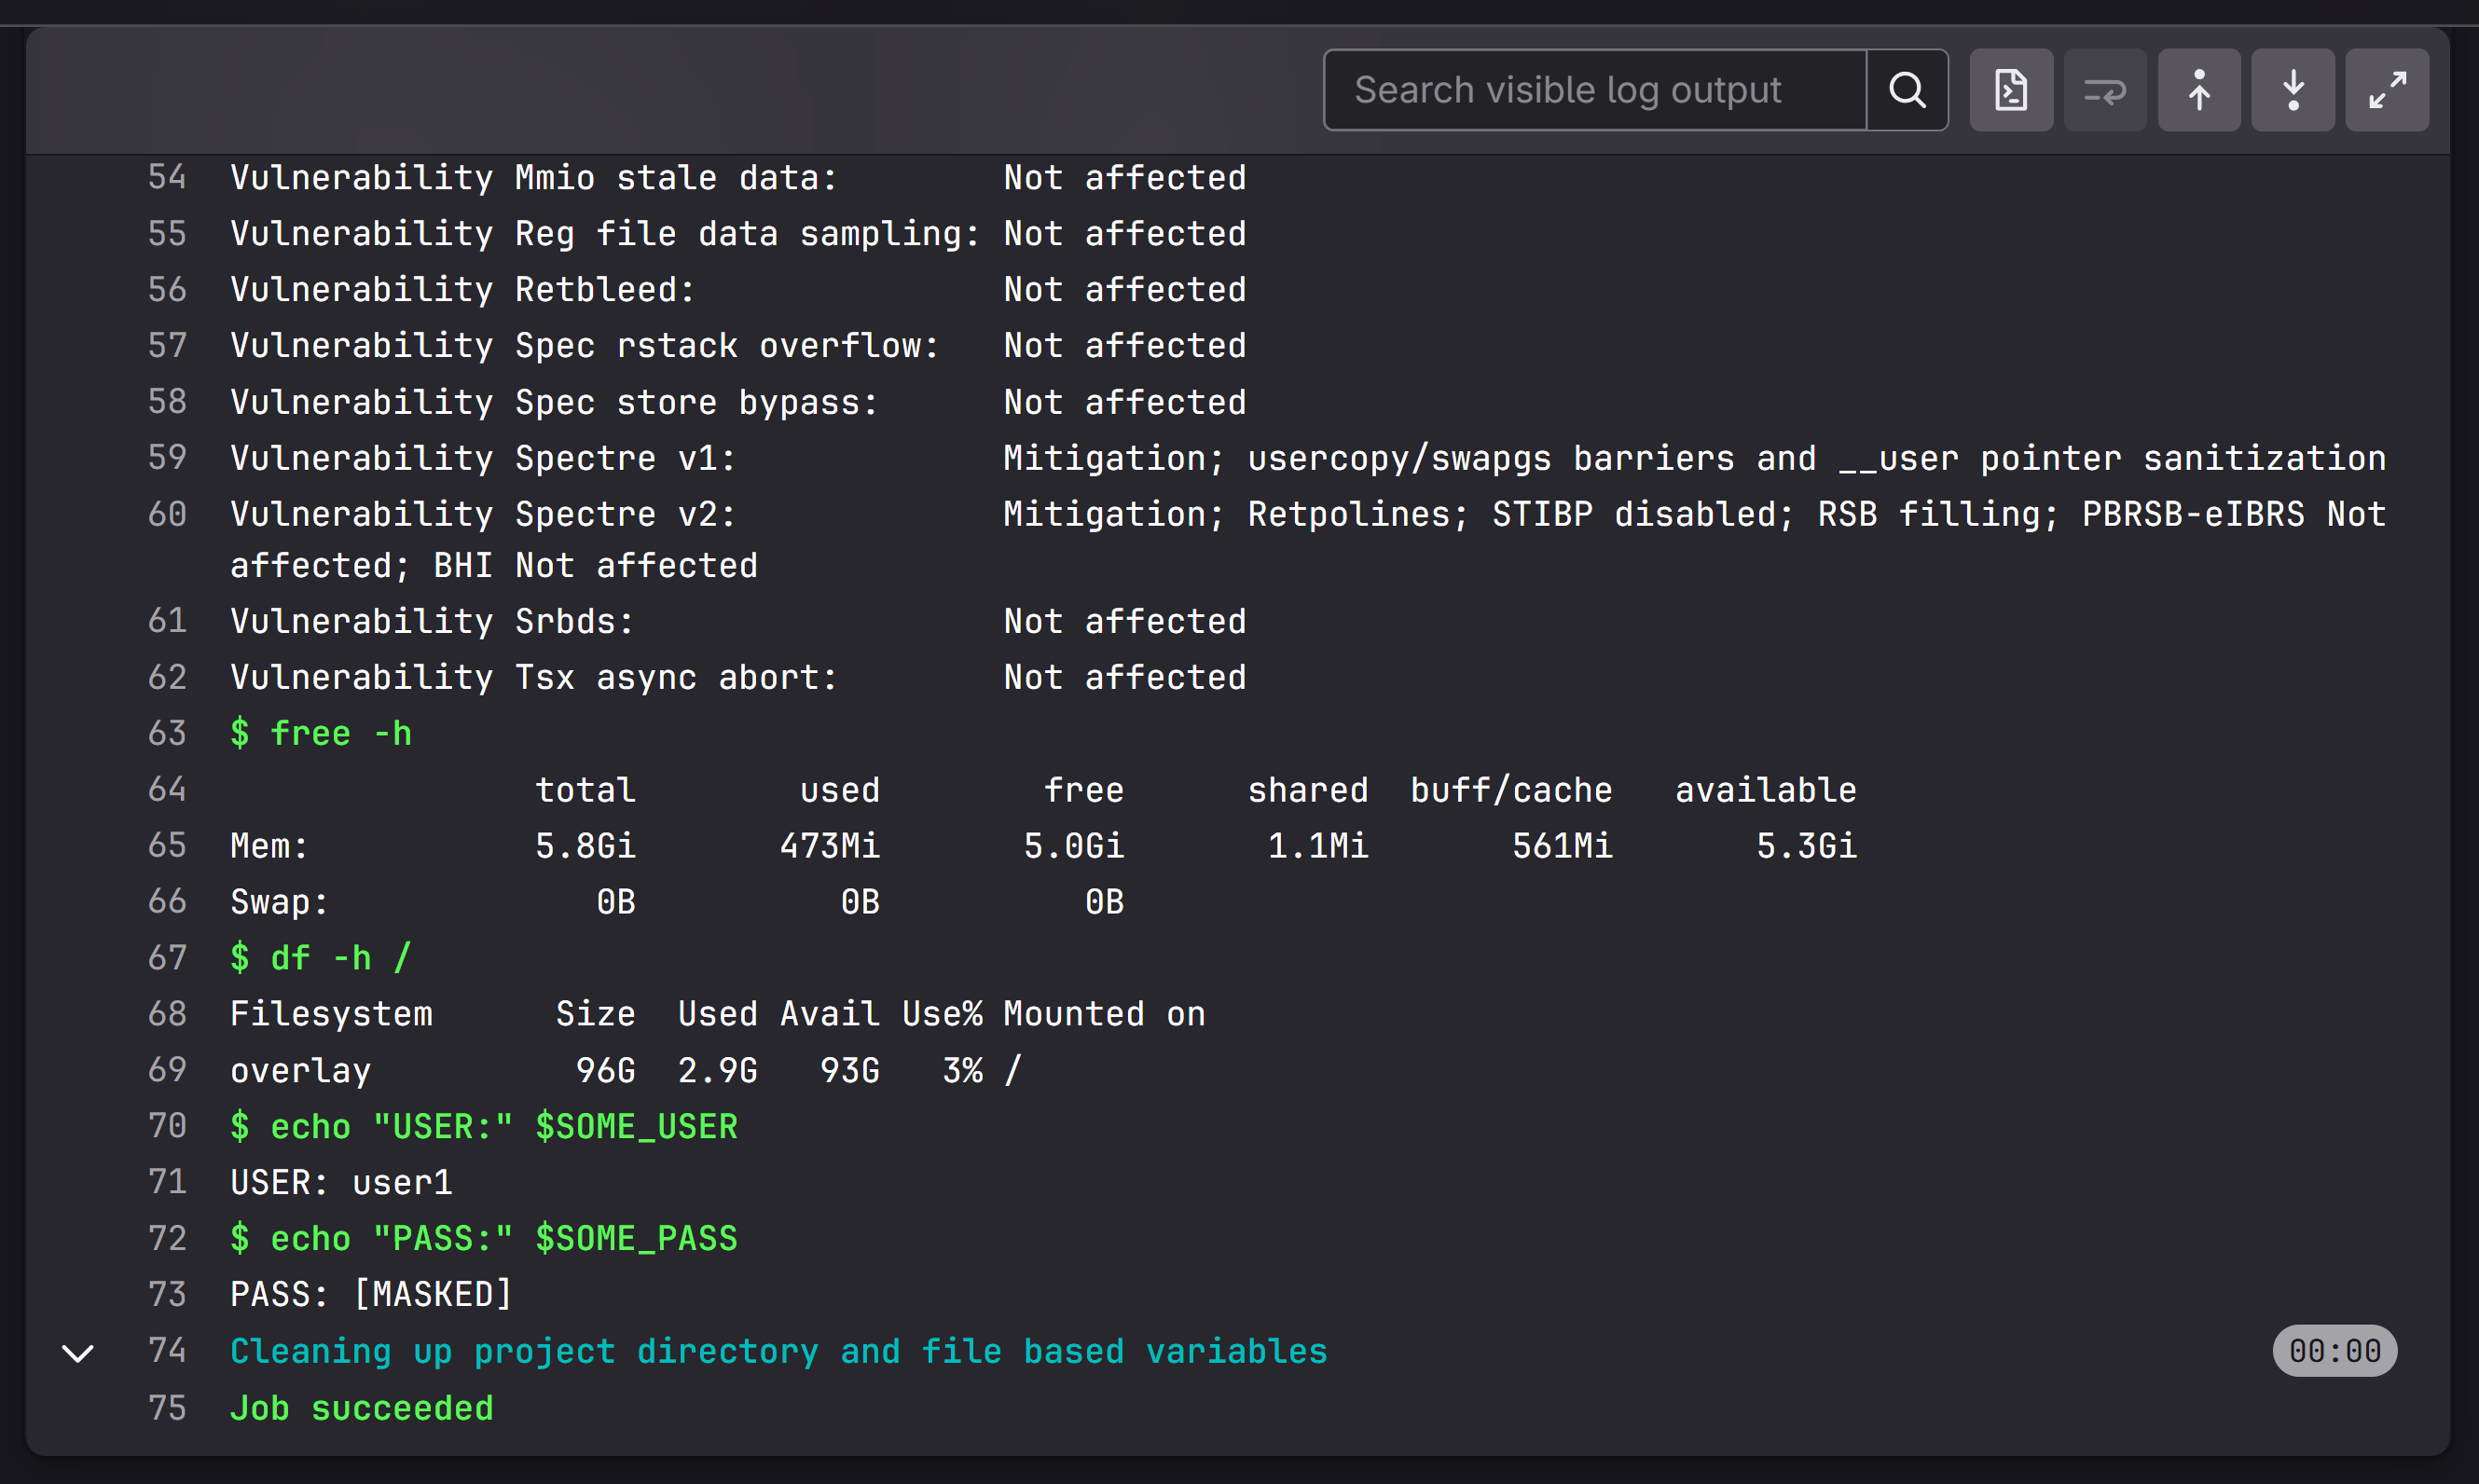Click the 'Job succeeded' text
The height and width of the screenshot is (1484, 2479).
coord(362,1408)
